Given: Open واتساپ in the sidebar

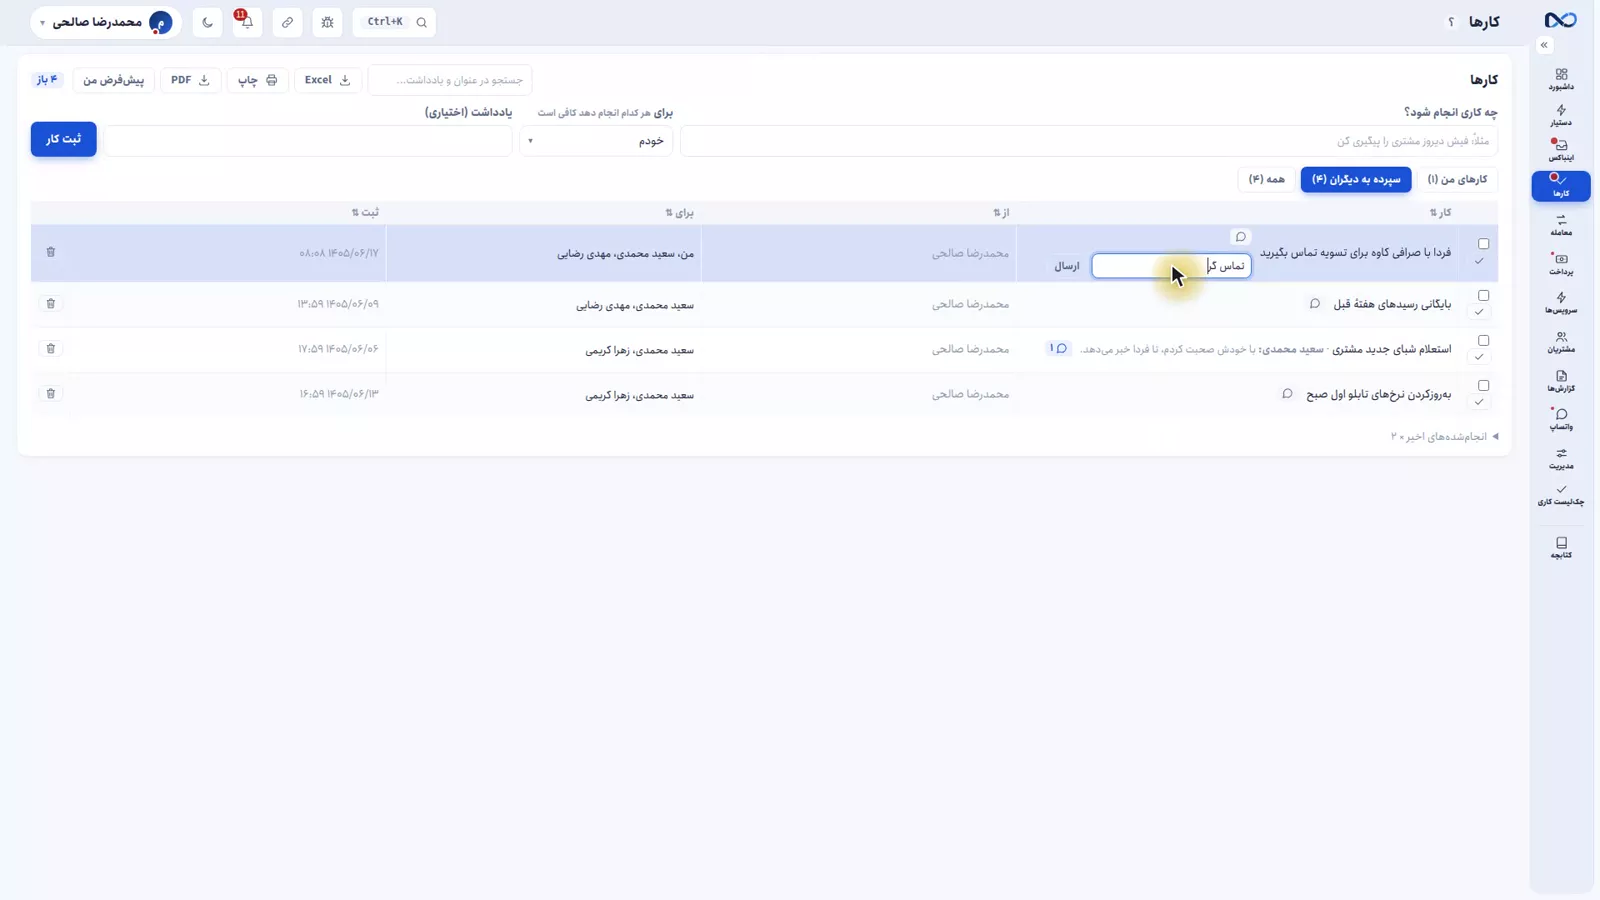Looking at the screenshot, I should click(1560, 419).
